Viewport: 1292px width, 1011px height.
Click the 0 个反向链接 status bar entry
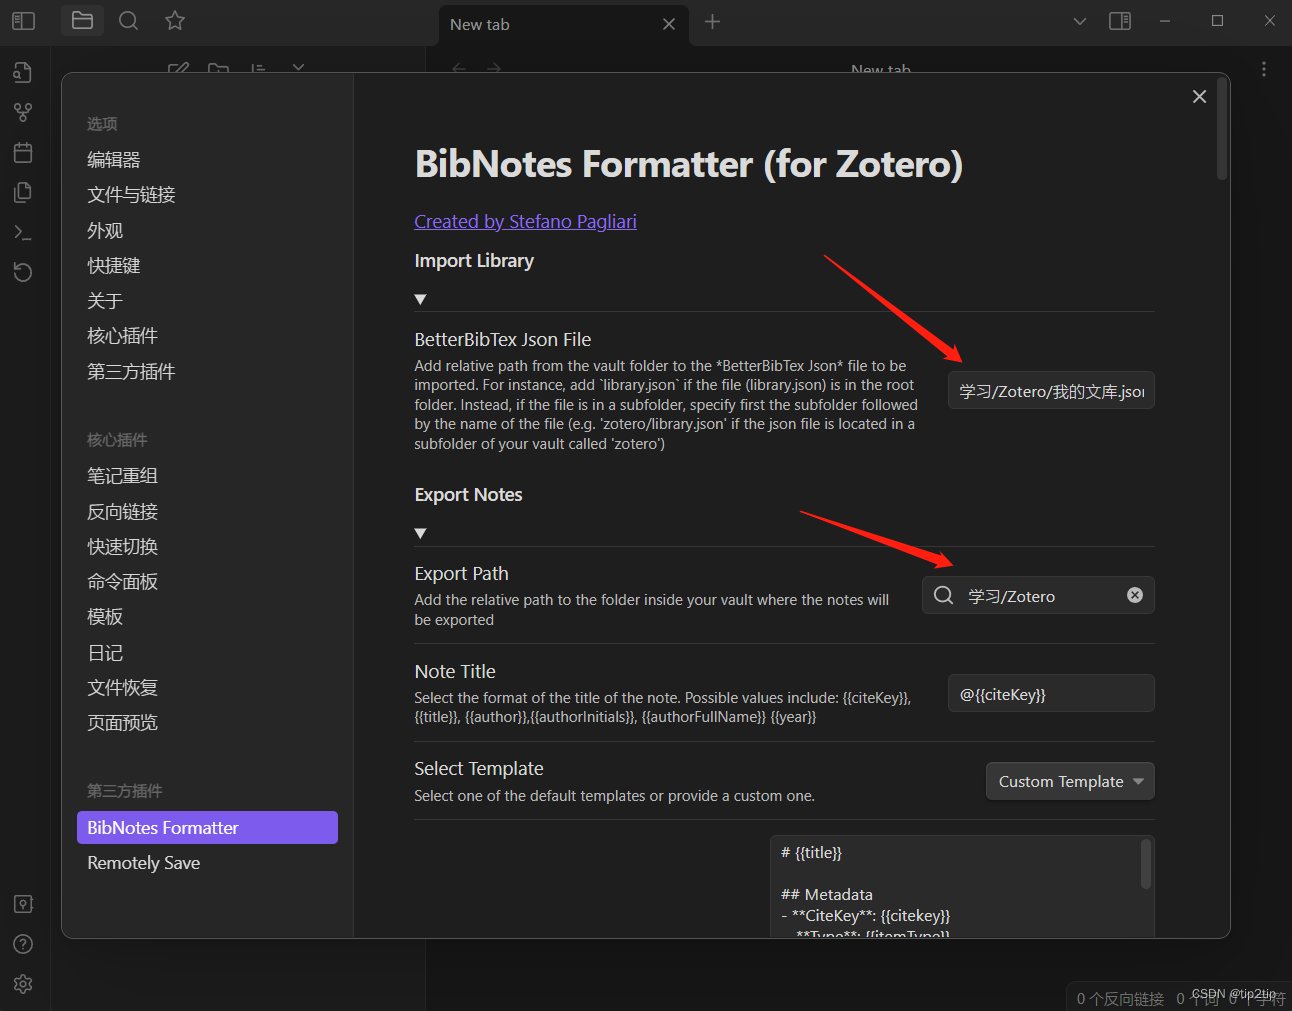1120,998
